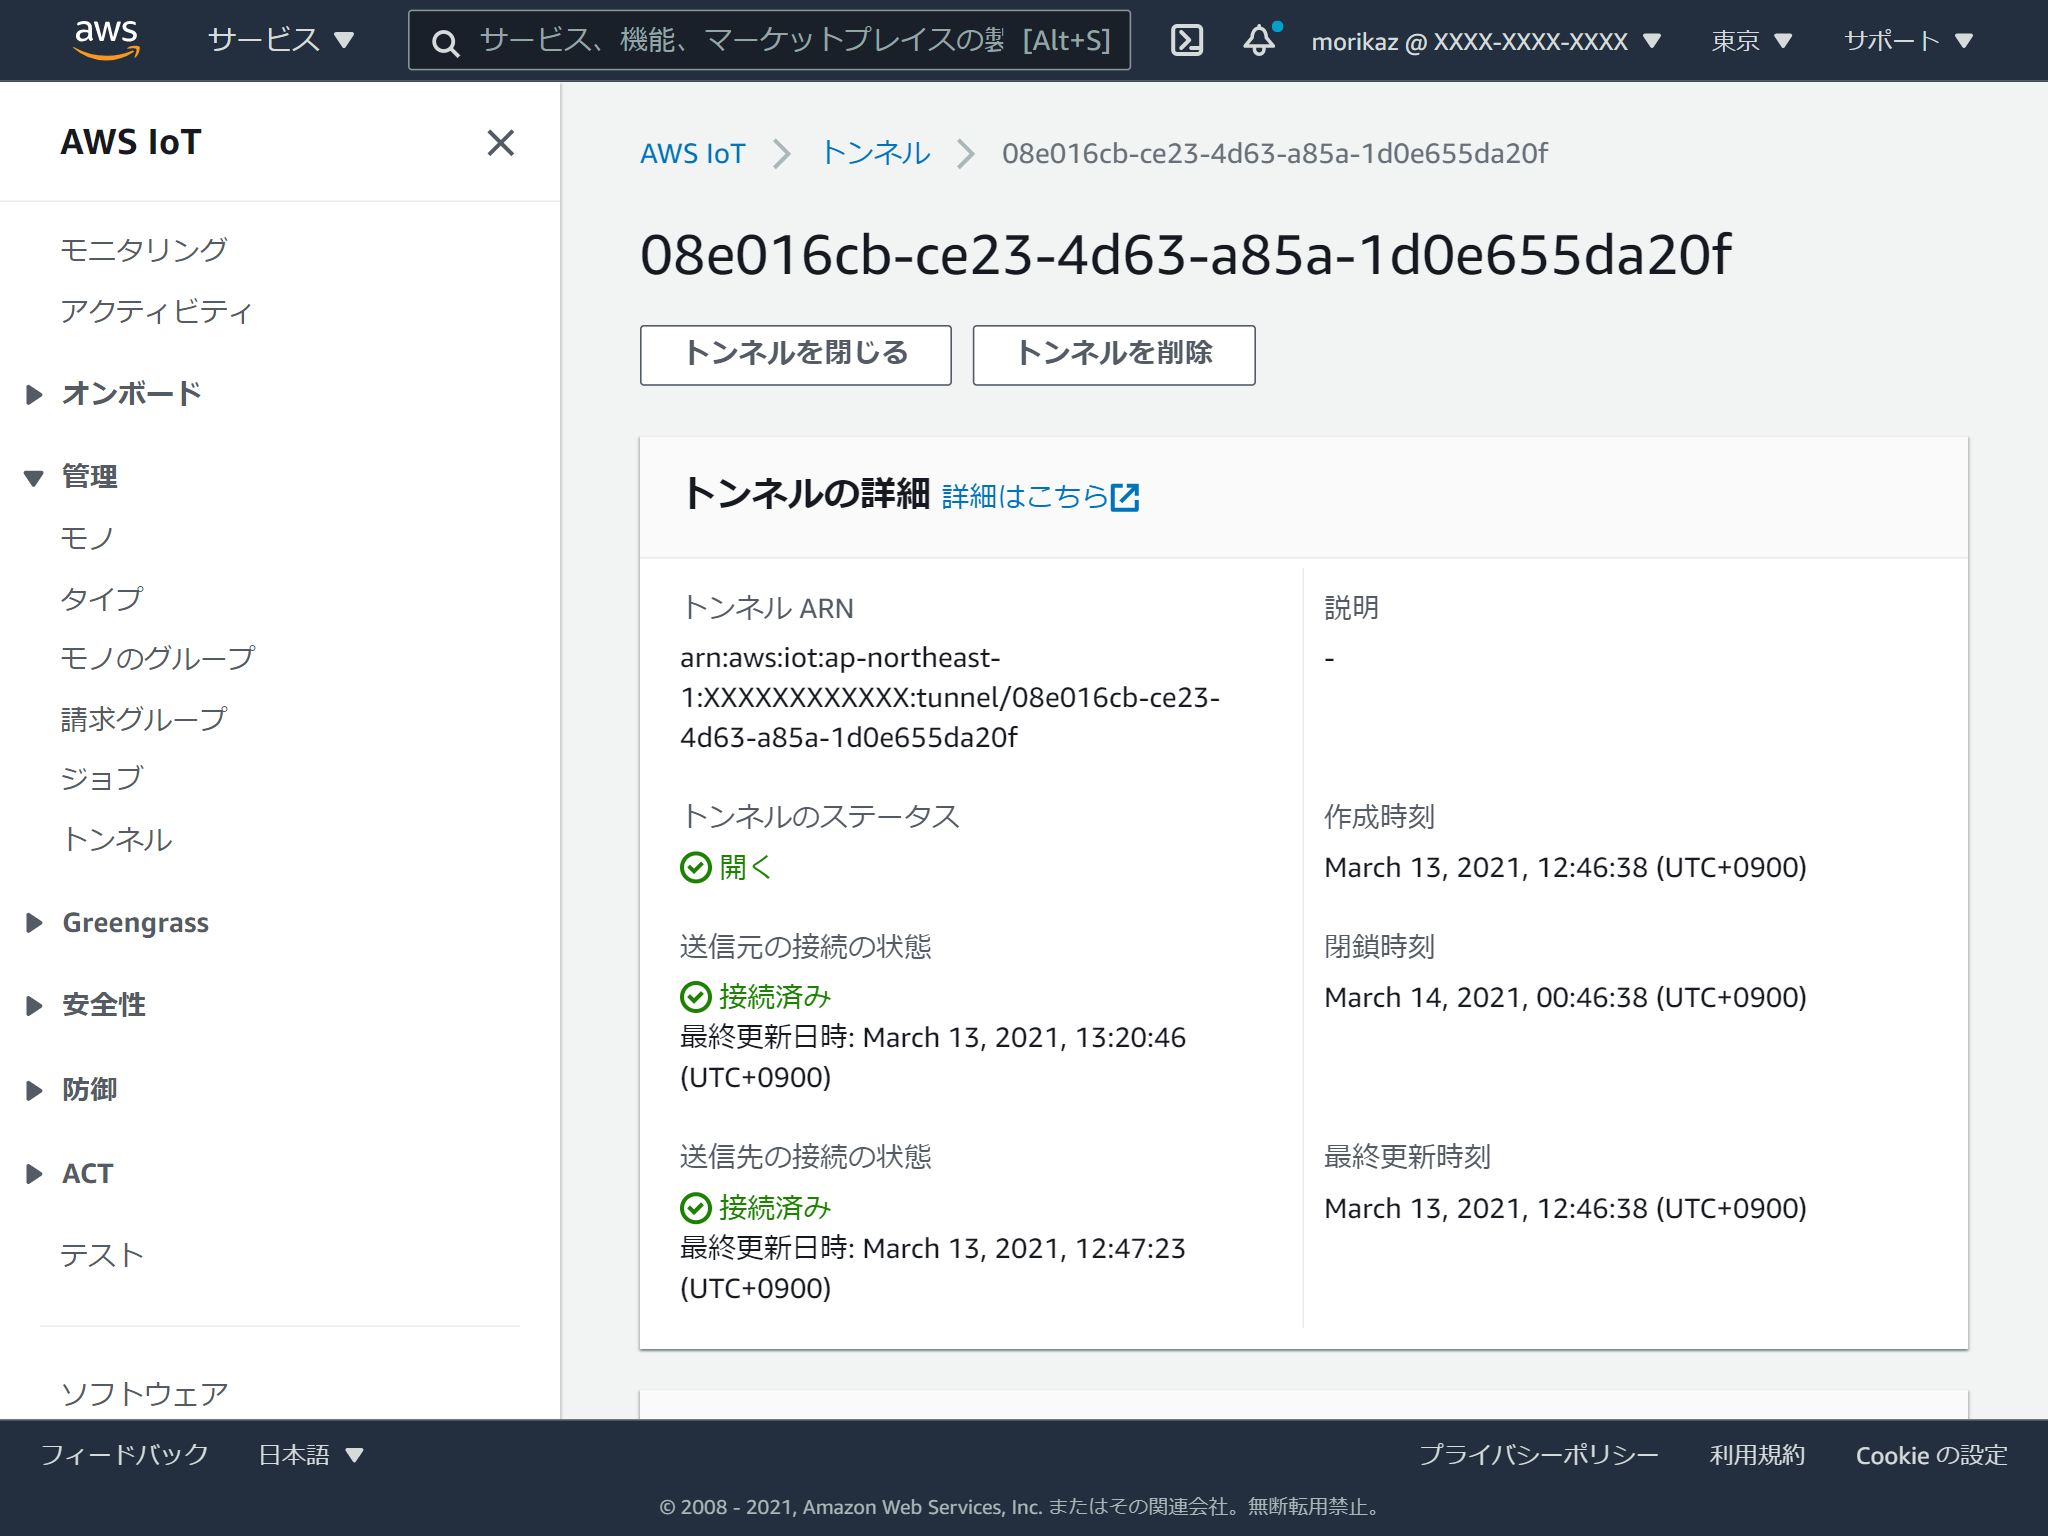This screenshot has height=1536, width=2048.
Task: Click the AWS home logo
Action: (x=107, y=38)
